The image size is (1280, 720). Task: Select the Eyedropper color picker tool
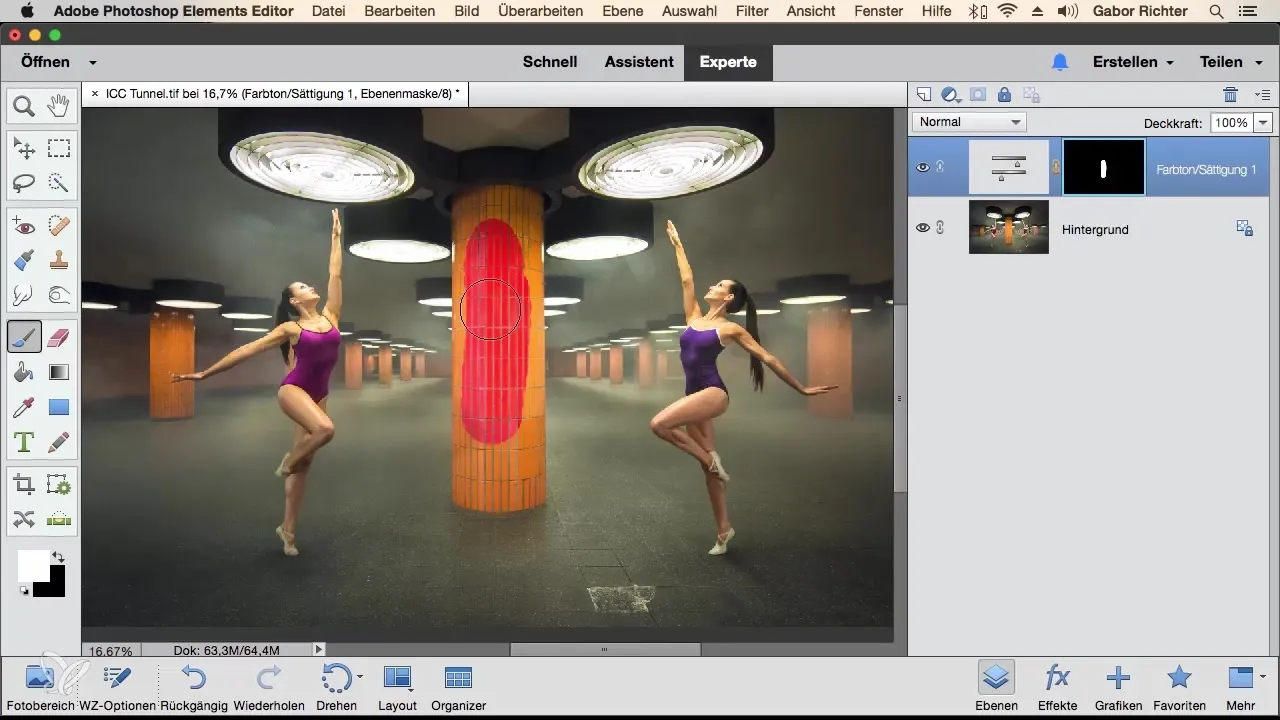[24, 407]
